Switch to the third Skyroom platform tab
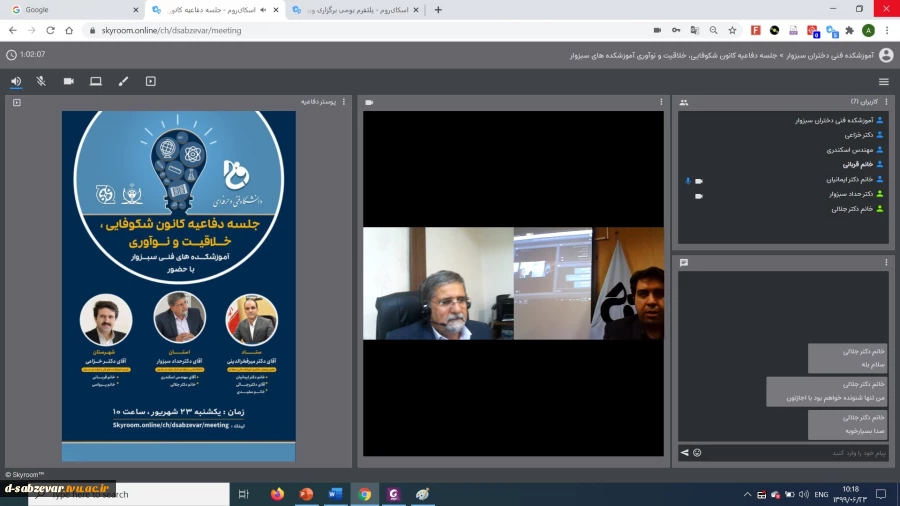Screen dimensions: 900x506 pyautogui.click(x=354, y=10)
